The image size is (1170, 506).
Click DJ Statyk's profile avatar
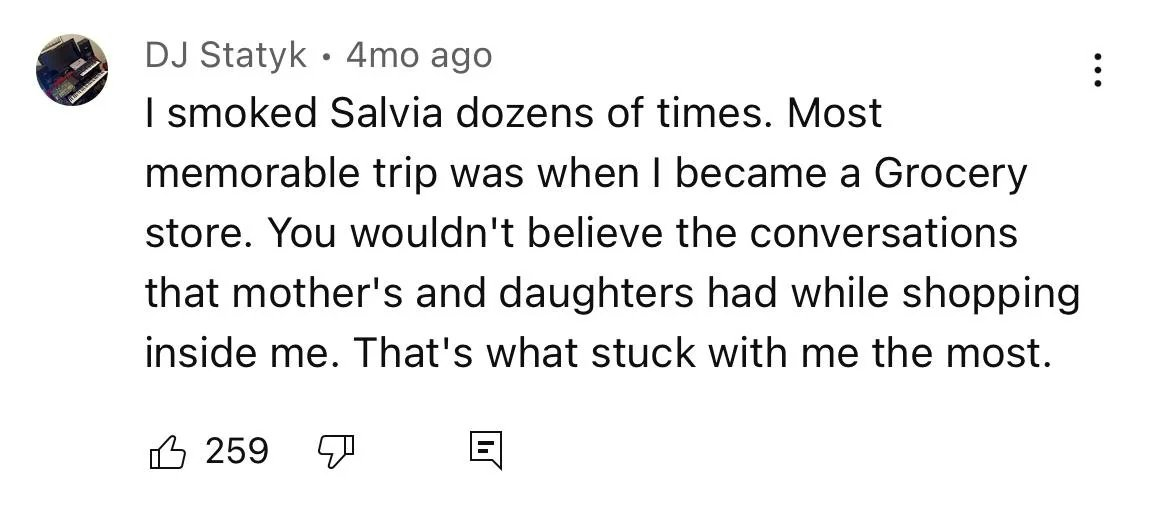tap(72, 70)
